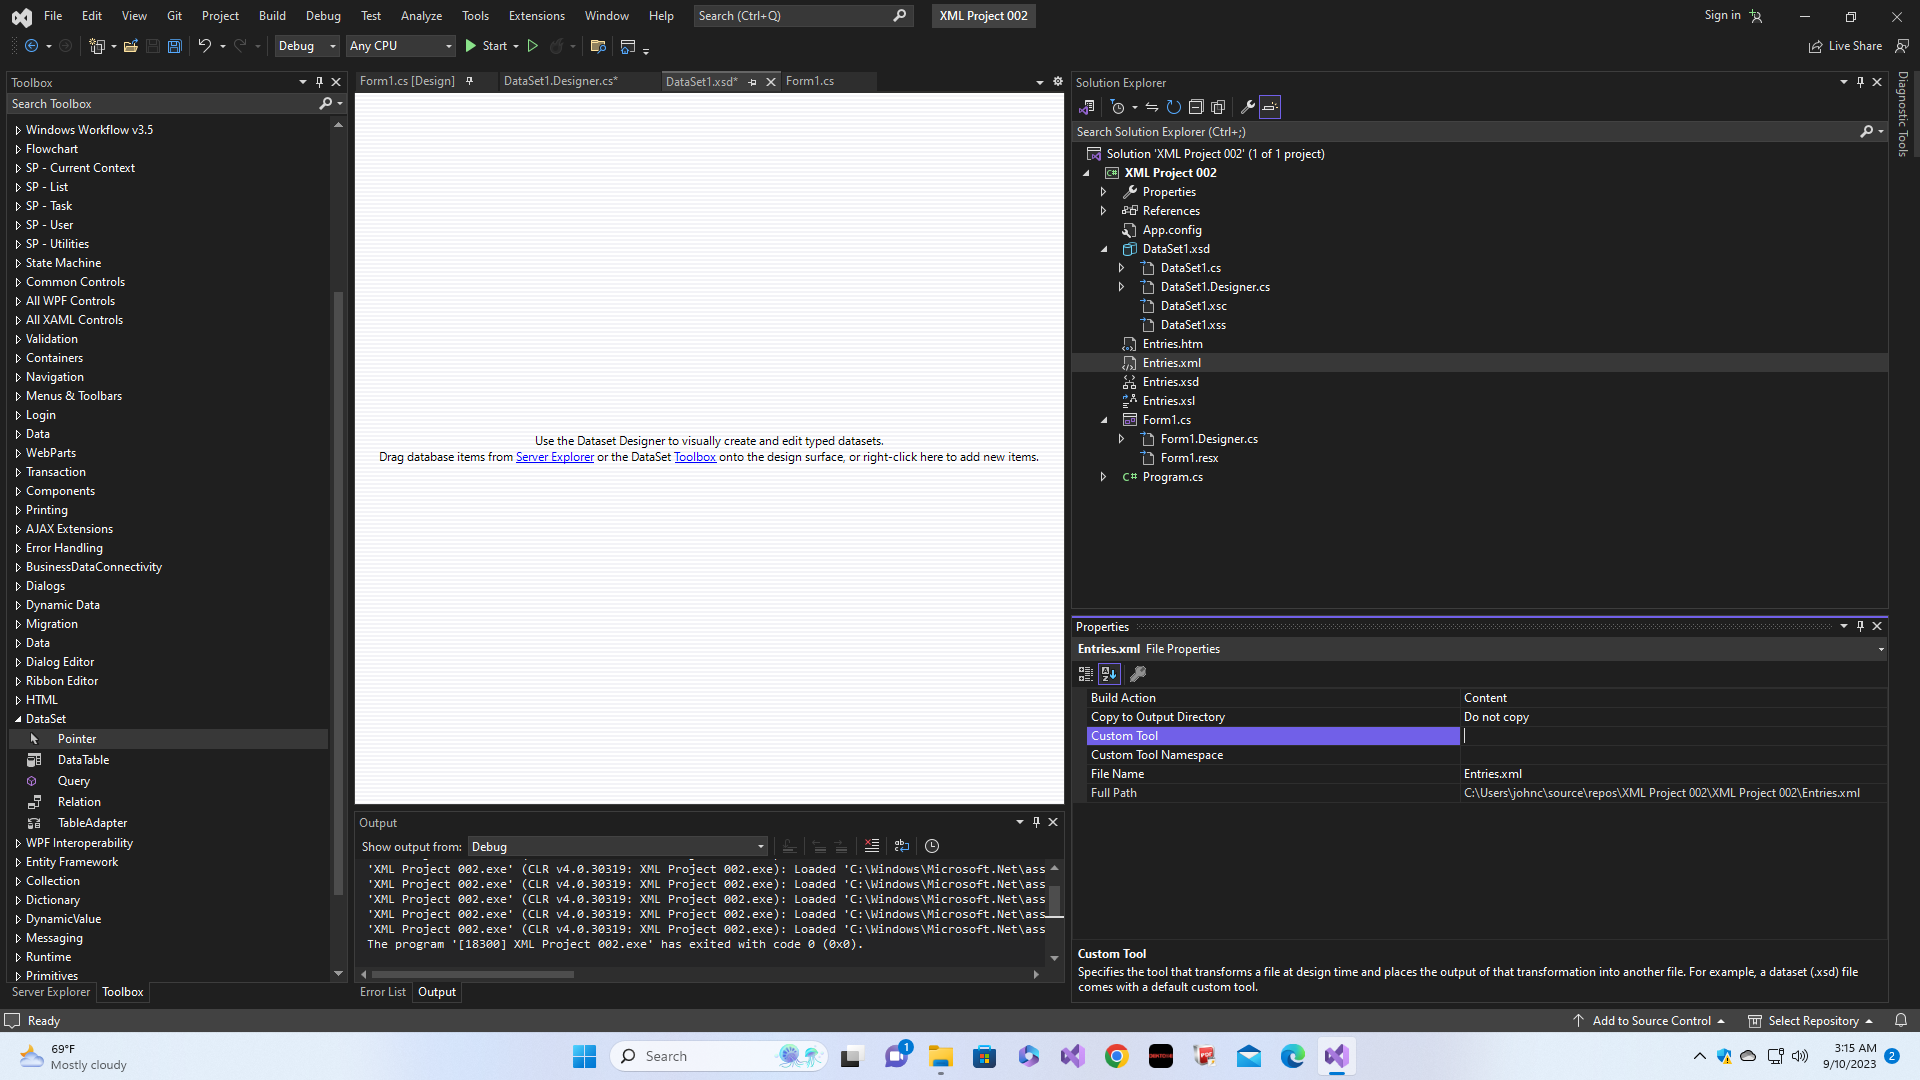Click Select Repository in status bar

coord(1811,1021)
